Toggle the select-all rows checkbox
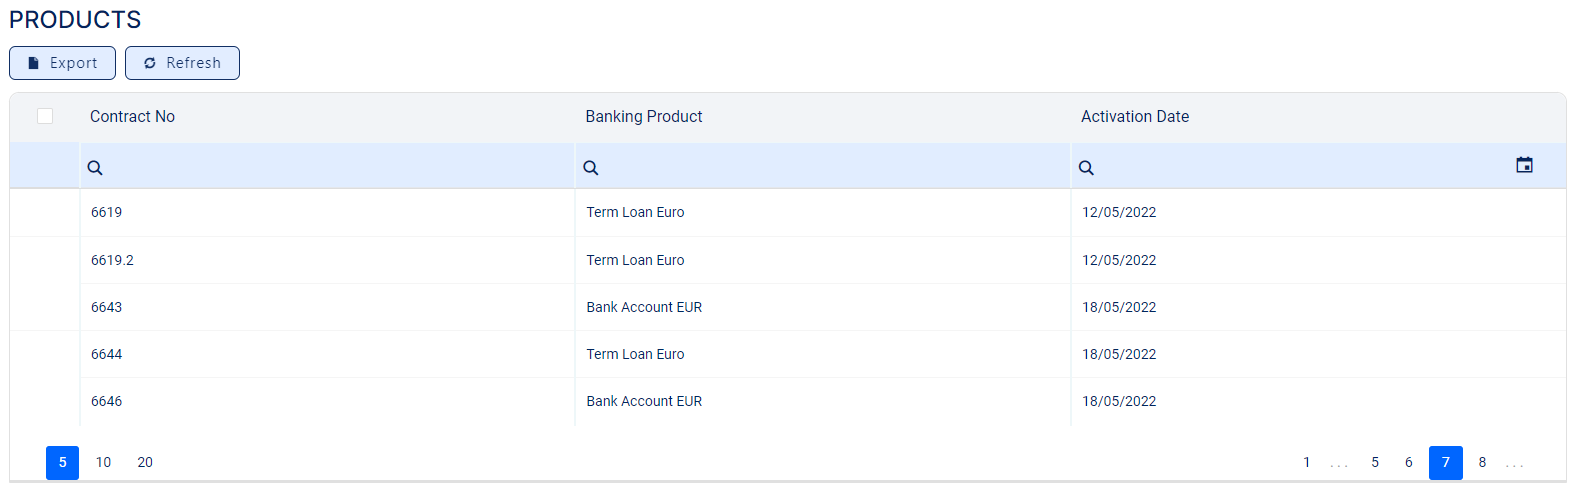Viewport: 1573px width, 491px height. click(x=45, y=116)
